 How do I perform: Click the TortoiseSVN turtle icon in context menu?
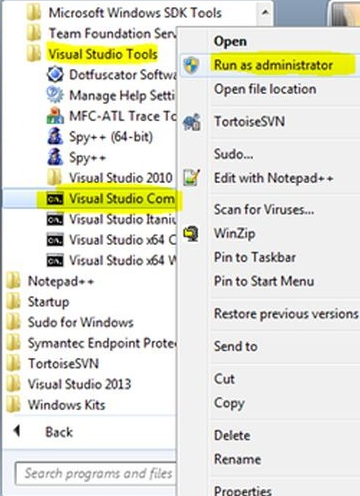(x=191, y=122)
